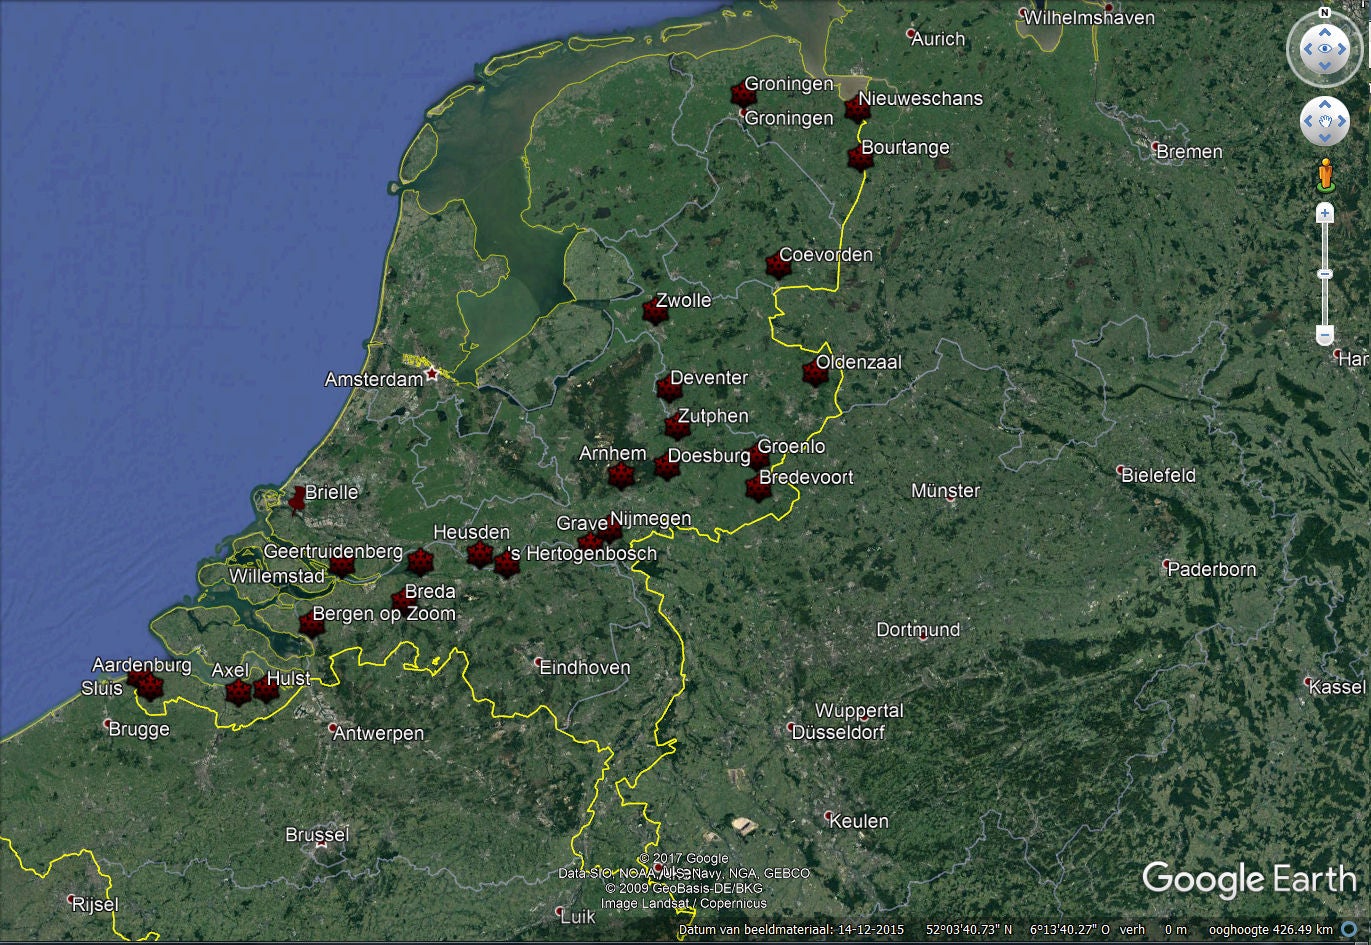Screen dimensions: 1371x945
Task: Open the Bredevoort fortress marker
Action: click(x=758, y=488)
